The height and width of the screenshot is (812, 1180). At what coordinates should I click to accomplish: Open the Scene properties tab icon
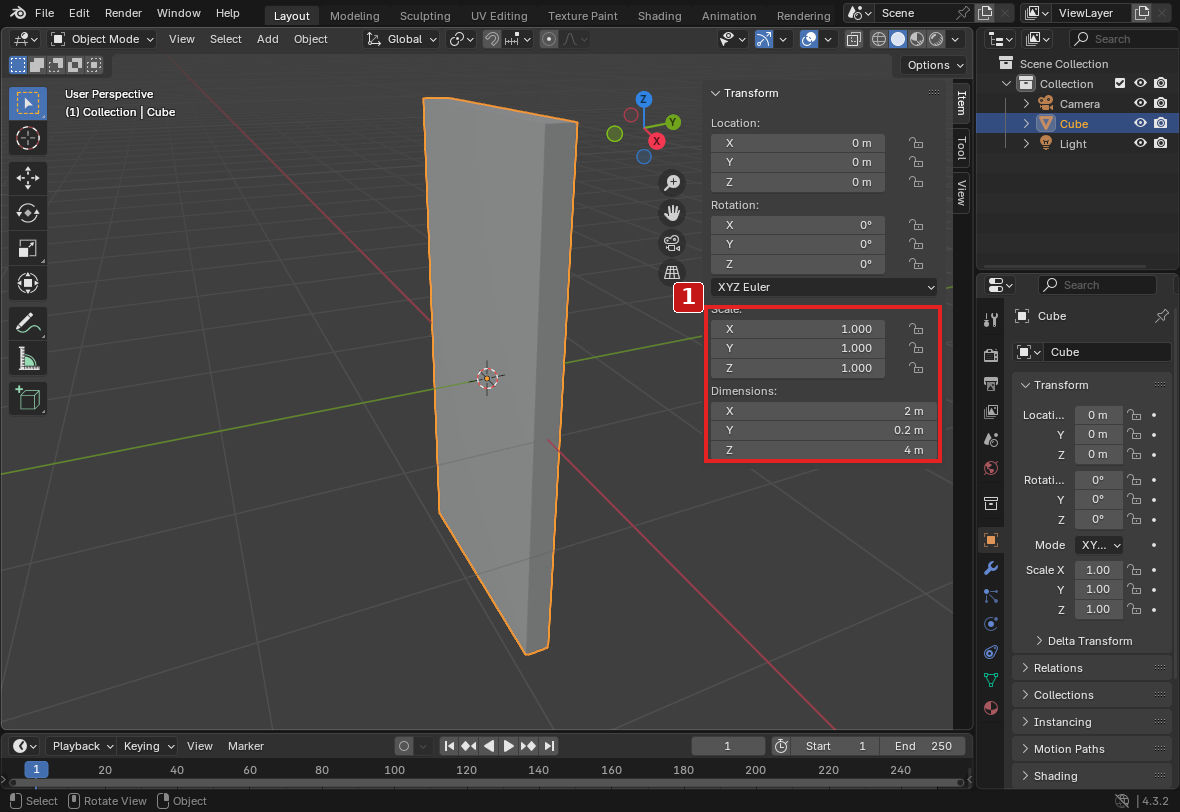tap(991, 439)
